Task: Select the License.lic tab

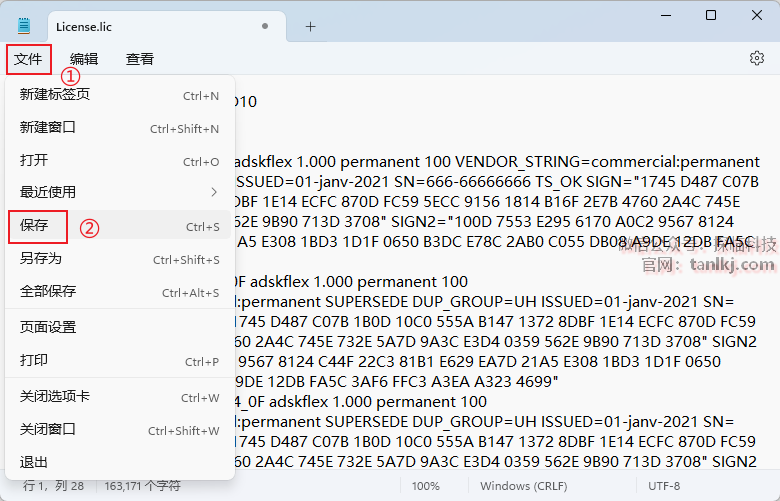Action: point(167,26)
